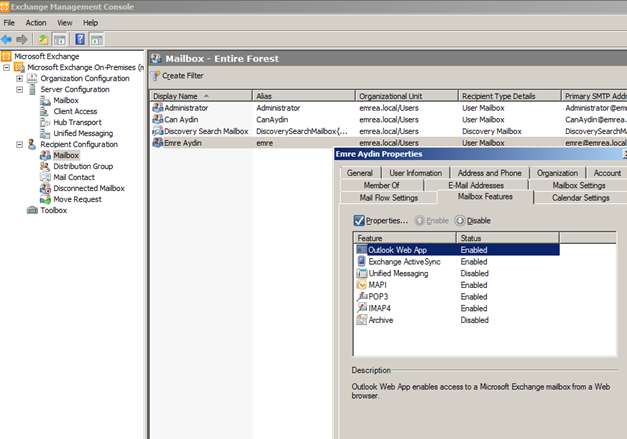
Task: Switch to the General tab
Action: [360, 173]
